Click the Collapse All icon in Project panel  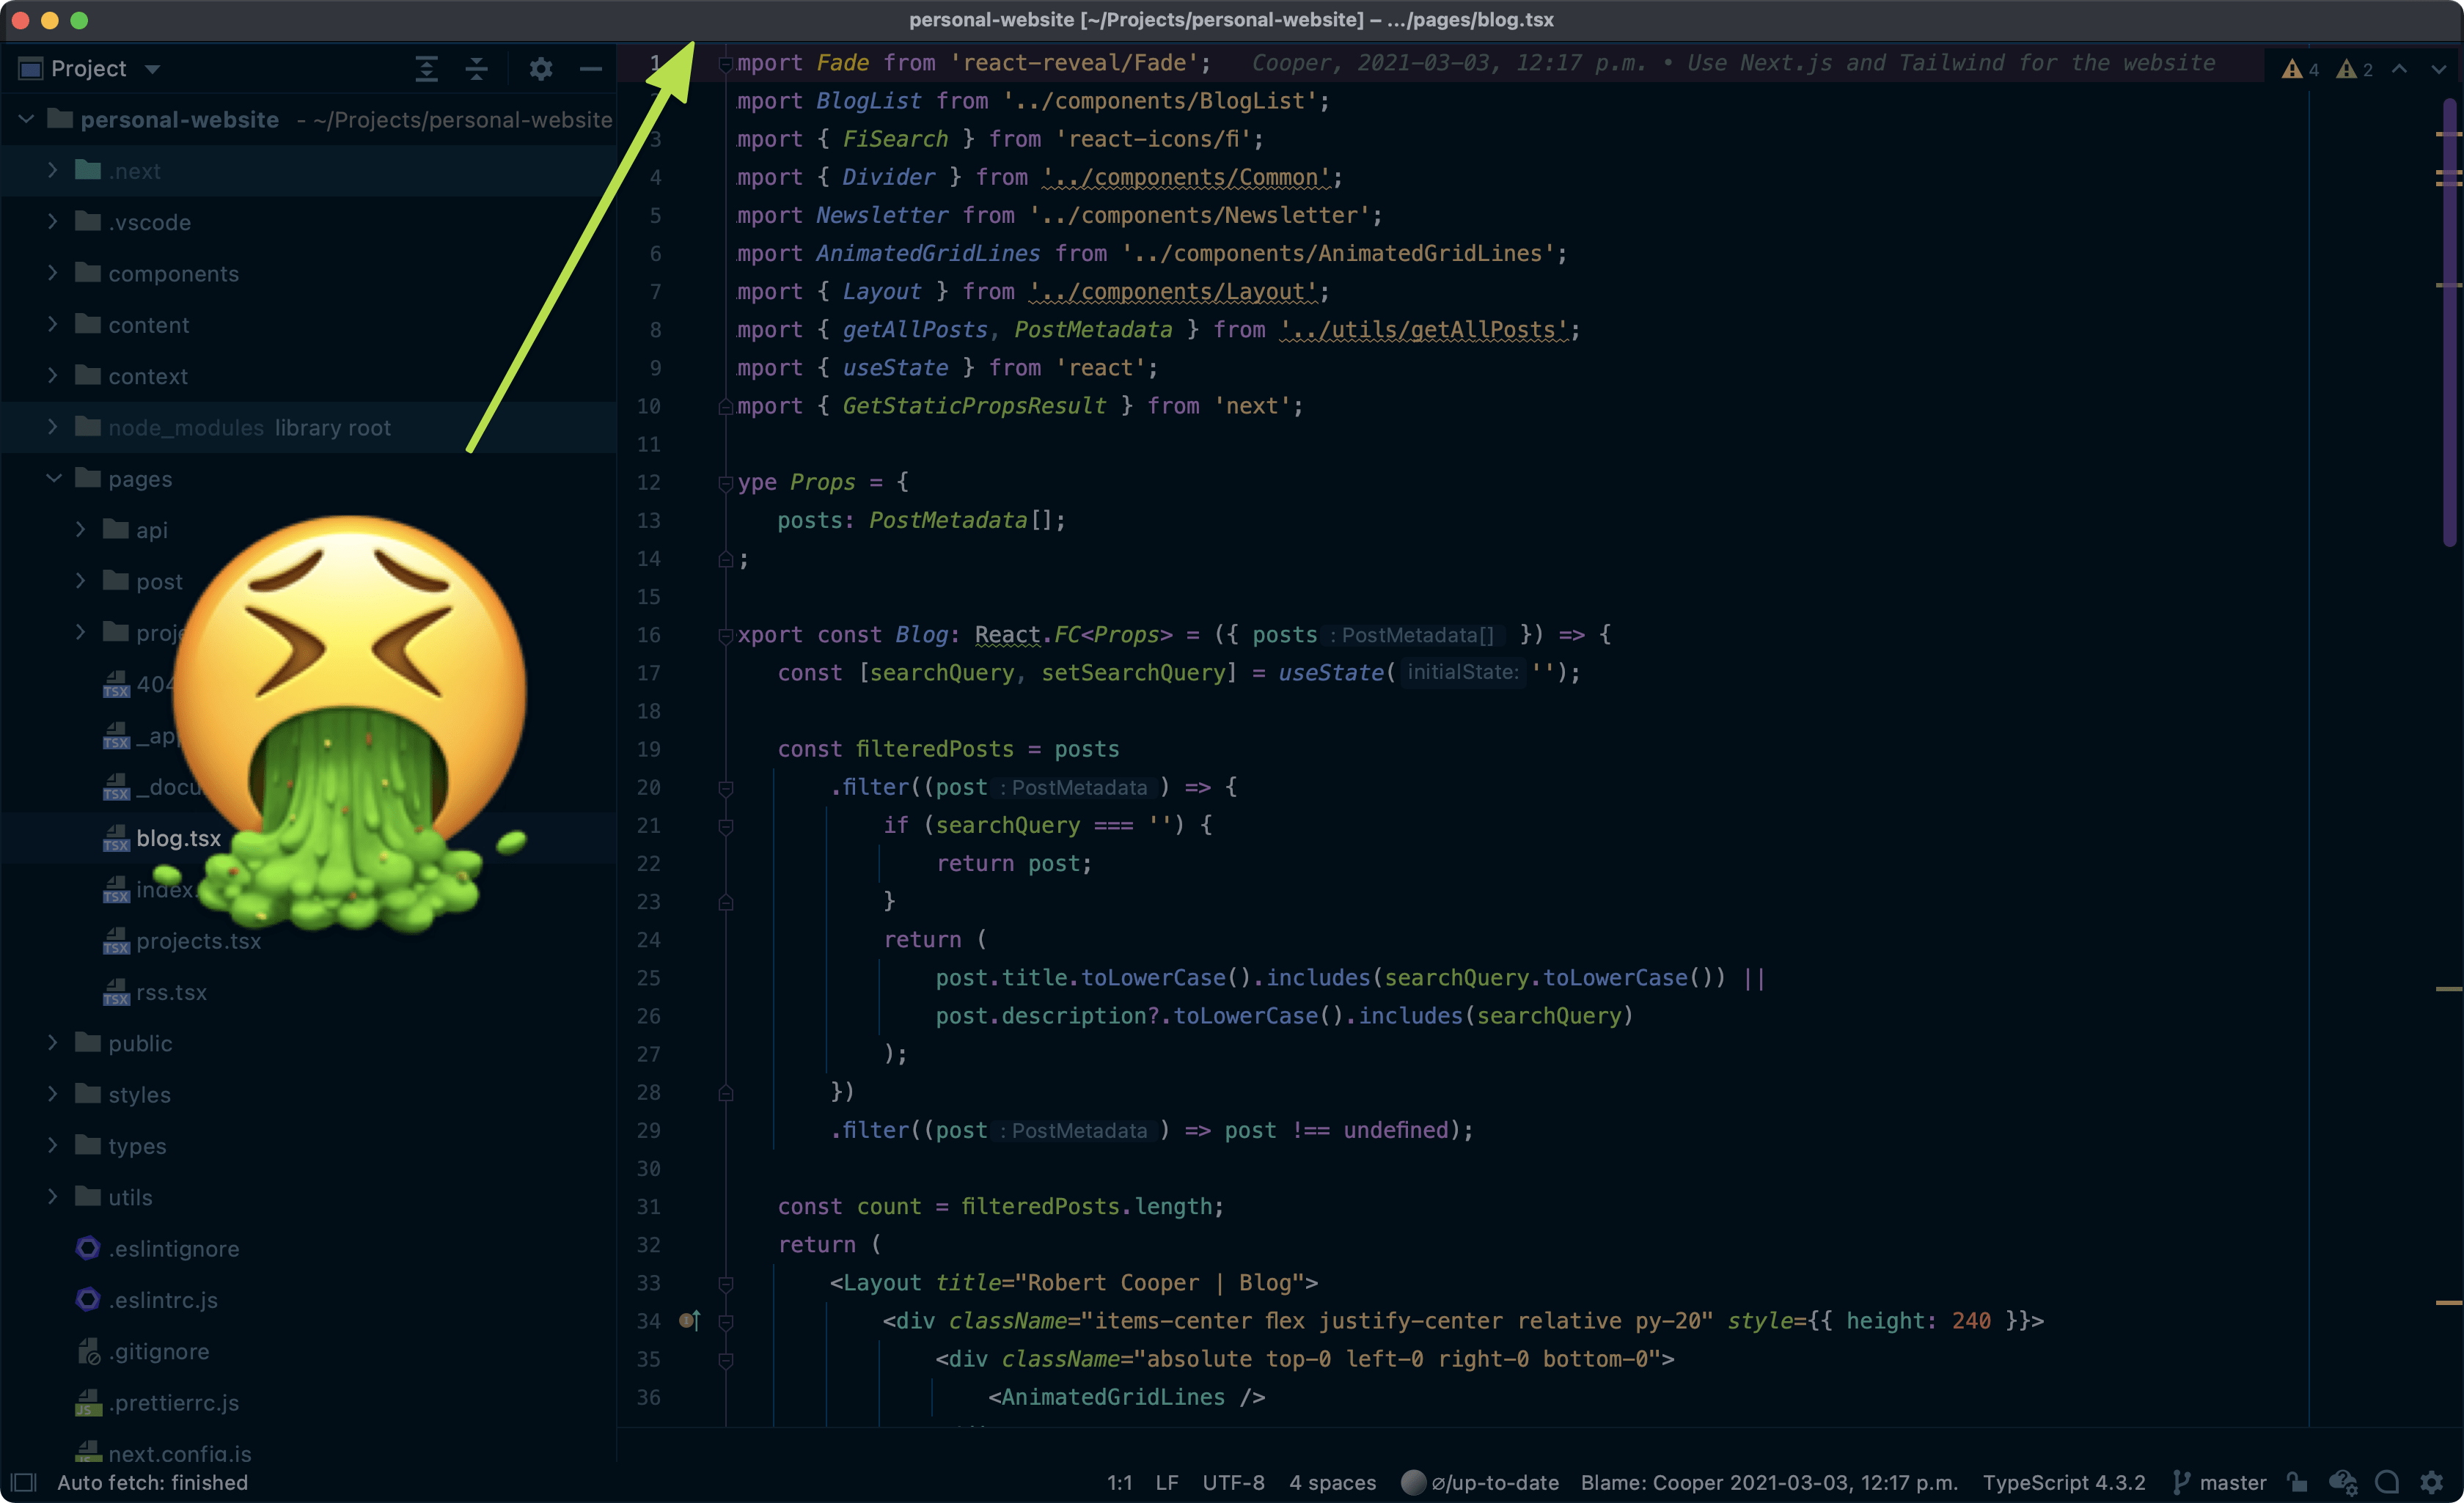coord(477,69)
